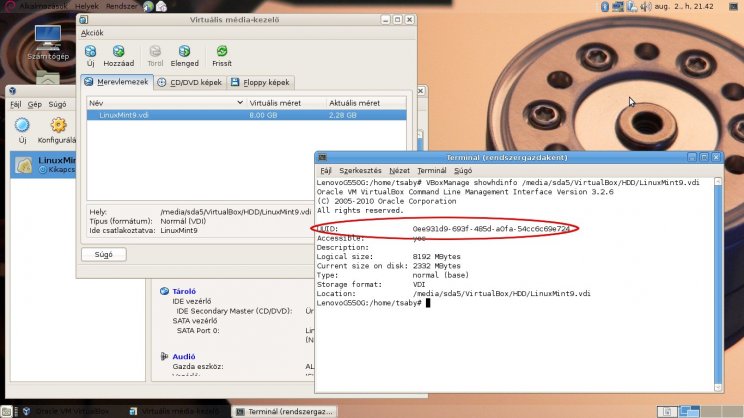Click the Tároló storage section icon
Image resolution: width=744 pixels, height=418 pixels.
[164, 291]
